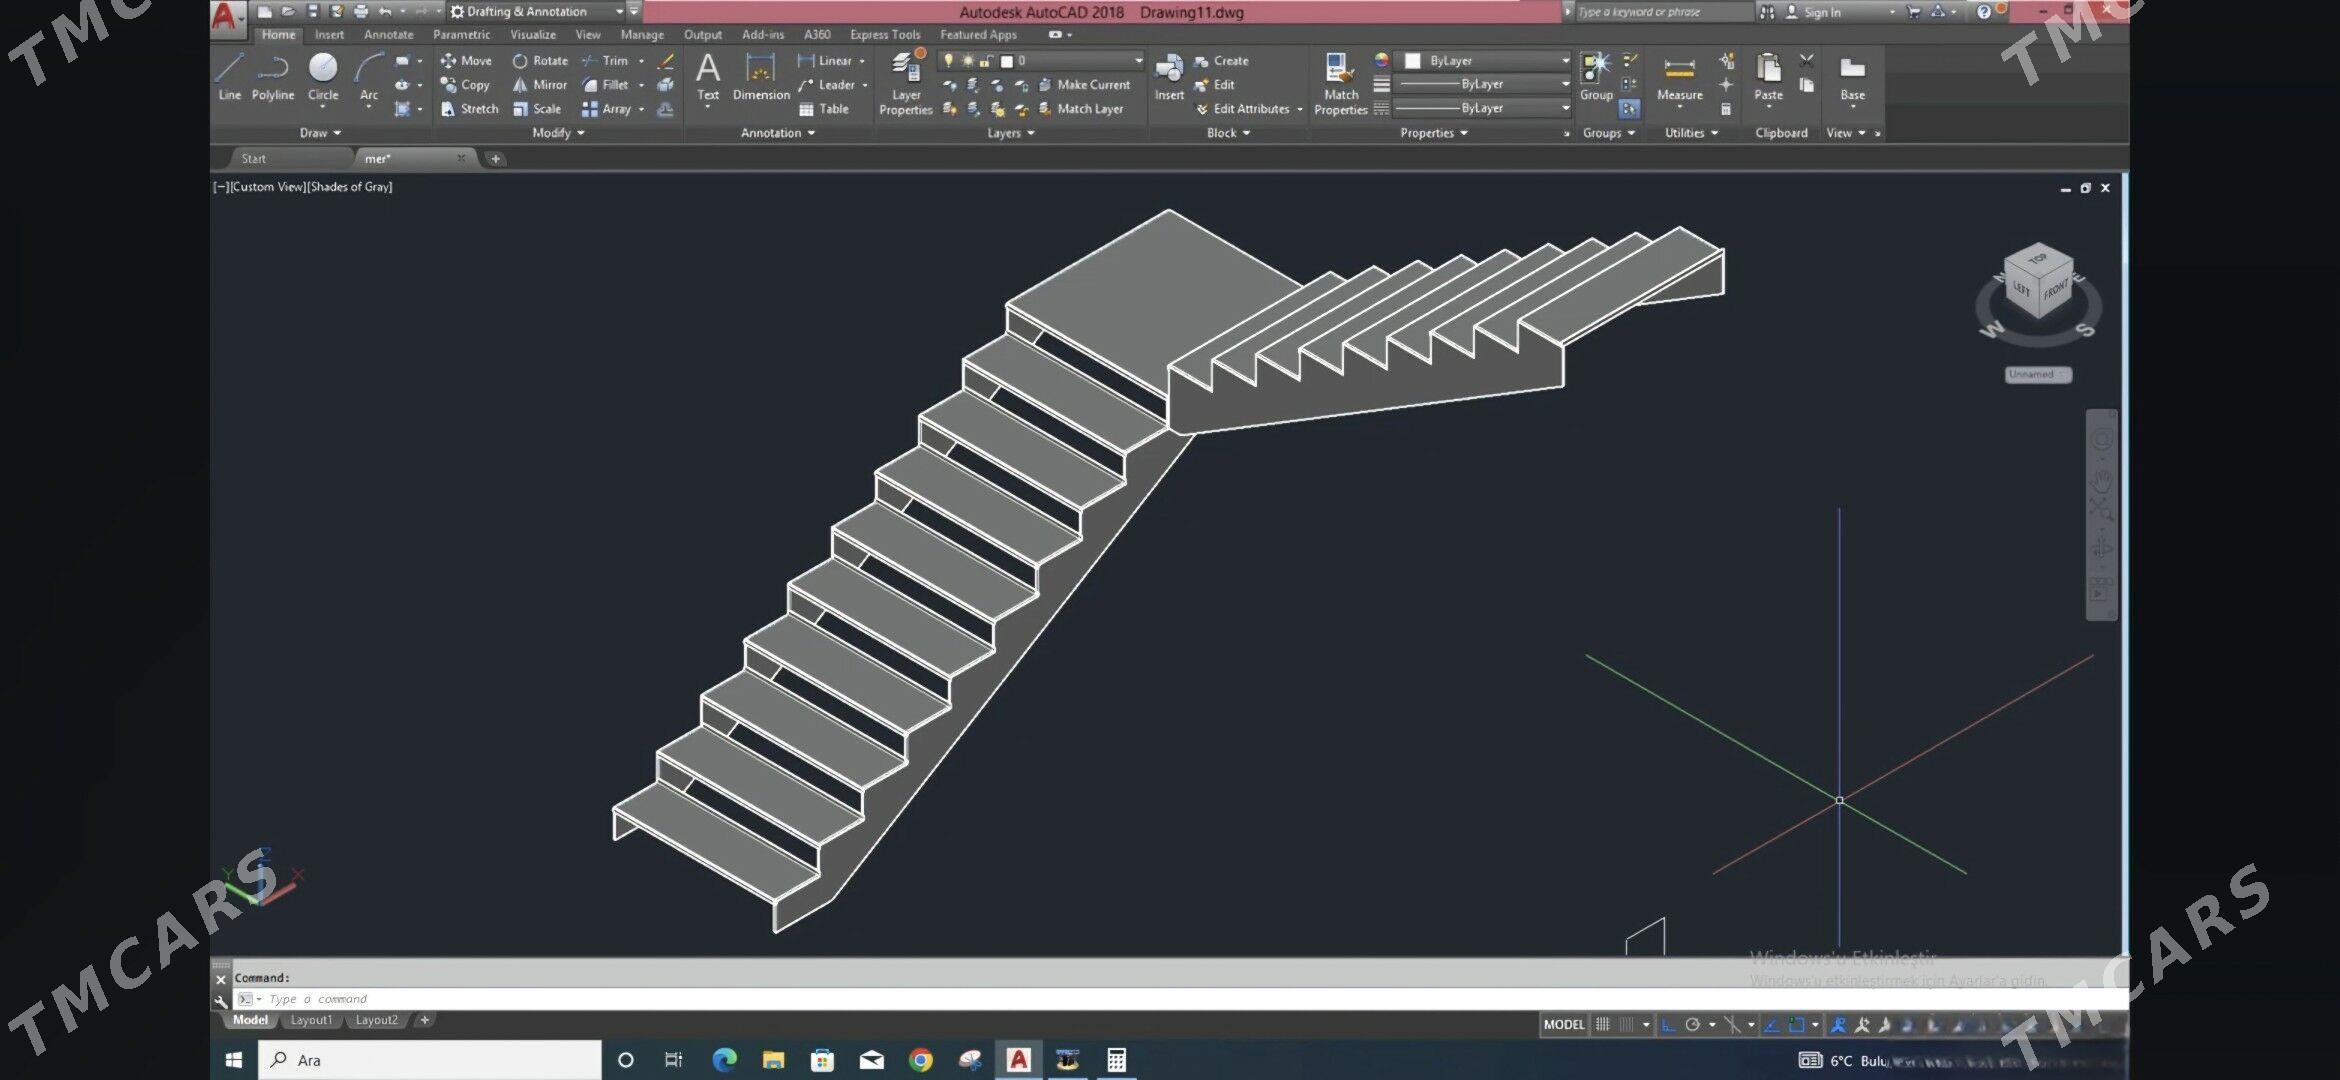Switch to the Layout1 tab
This screenshot has width=2340, height=1080.
pyautogui.click(x=311, y=1020)
